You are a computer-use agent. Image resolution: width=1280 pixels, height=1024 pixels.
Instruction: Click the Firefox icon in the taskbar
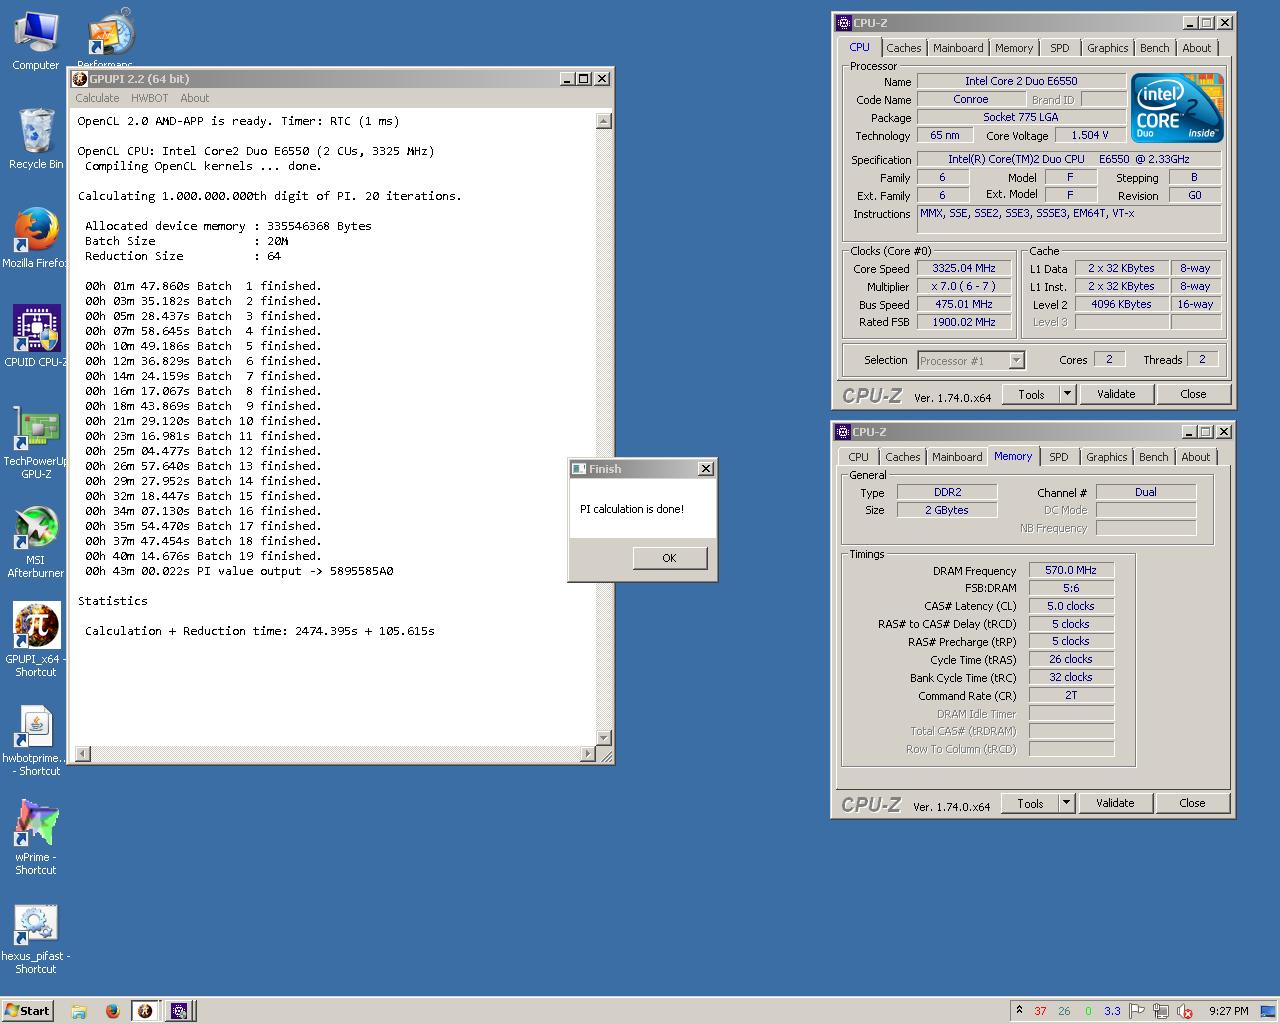click(112, 1011)
